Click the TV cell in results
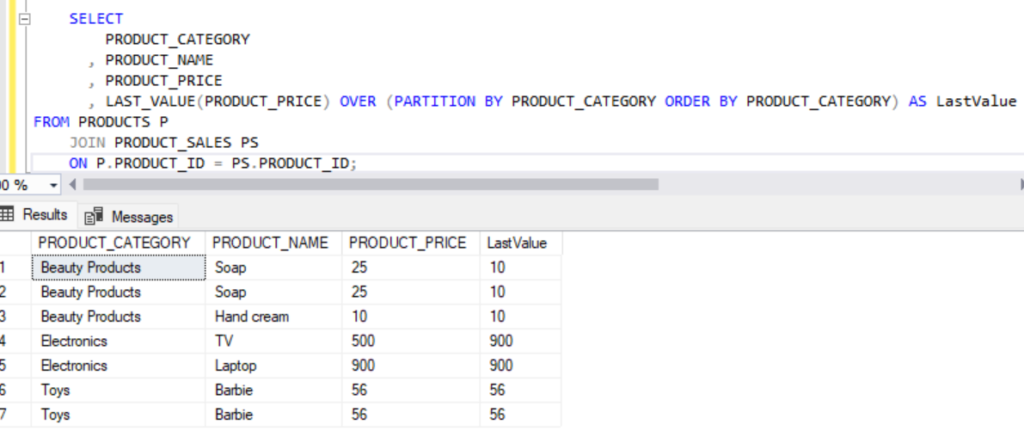 (224, 341)
